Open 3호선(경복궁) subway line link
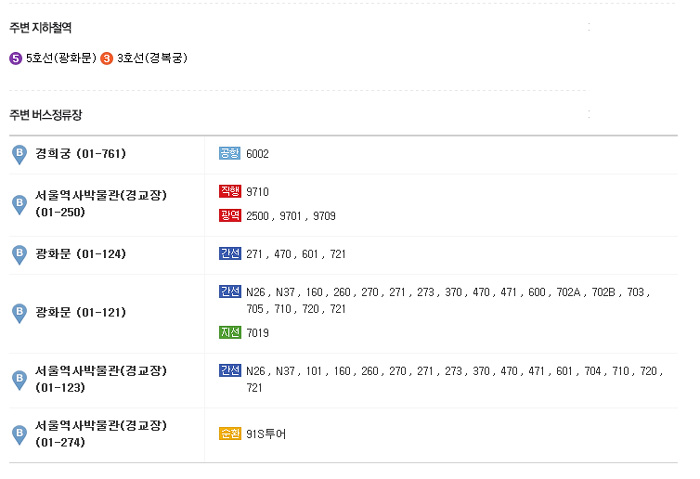 click(x=152, y=58)
